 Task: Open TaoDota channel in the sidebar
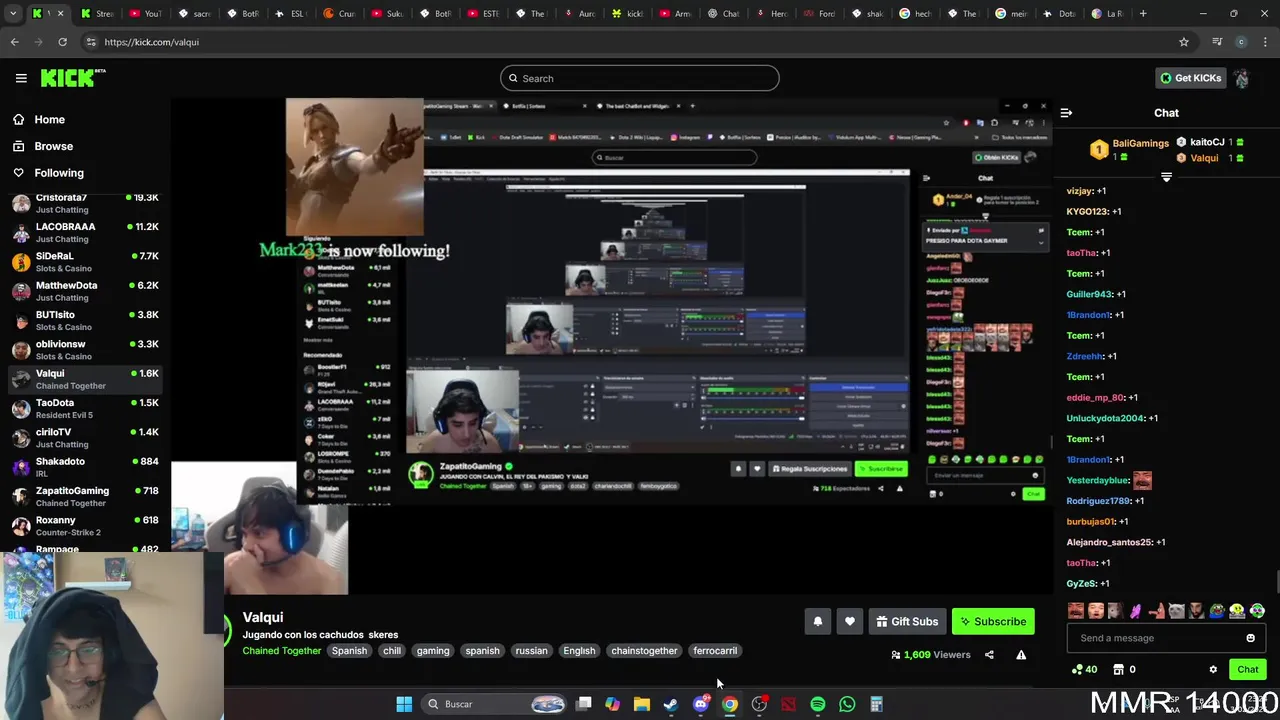pos(85,408)
